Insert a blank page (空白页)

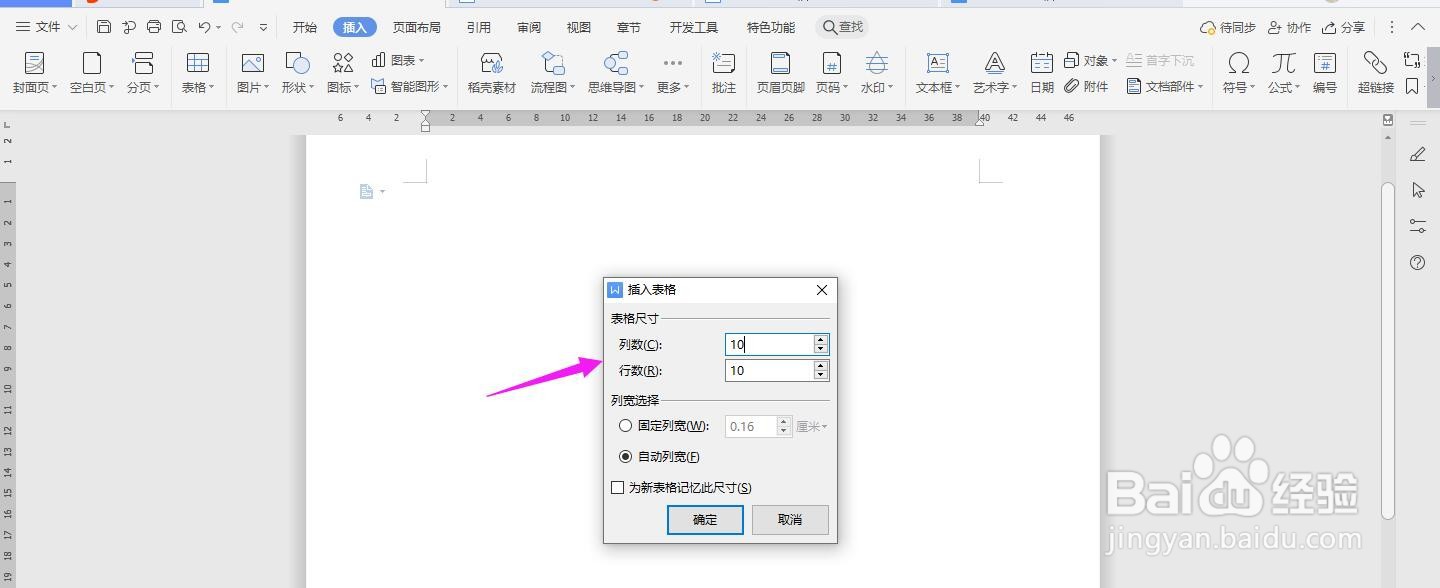pyautogui.click(x=92, y=73)
